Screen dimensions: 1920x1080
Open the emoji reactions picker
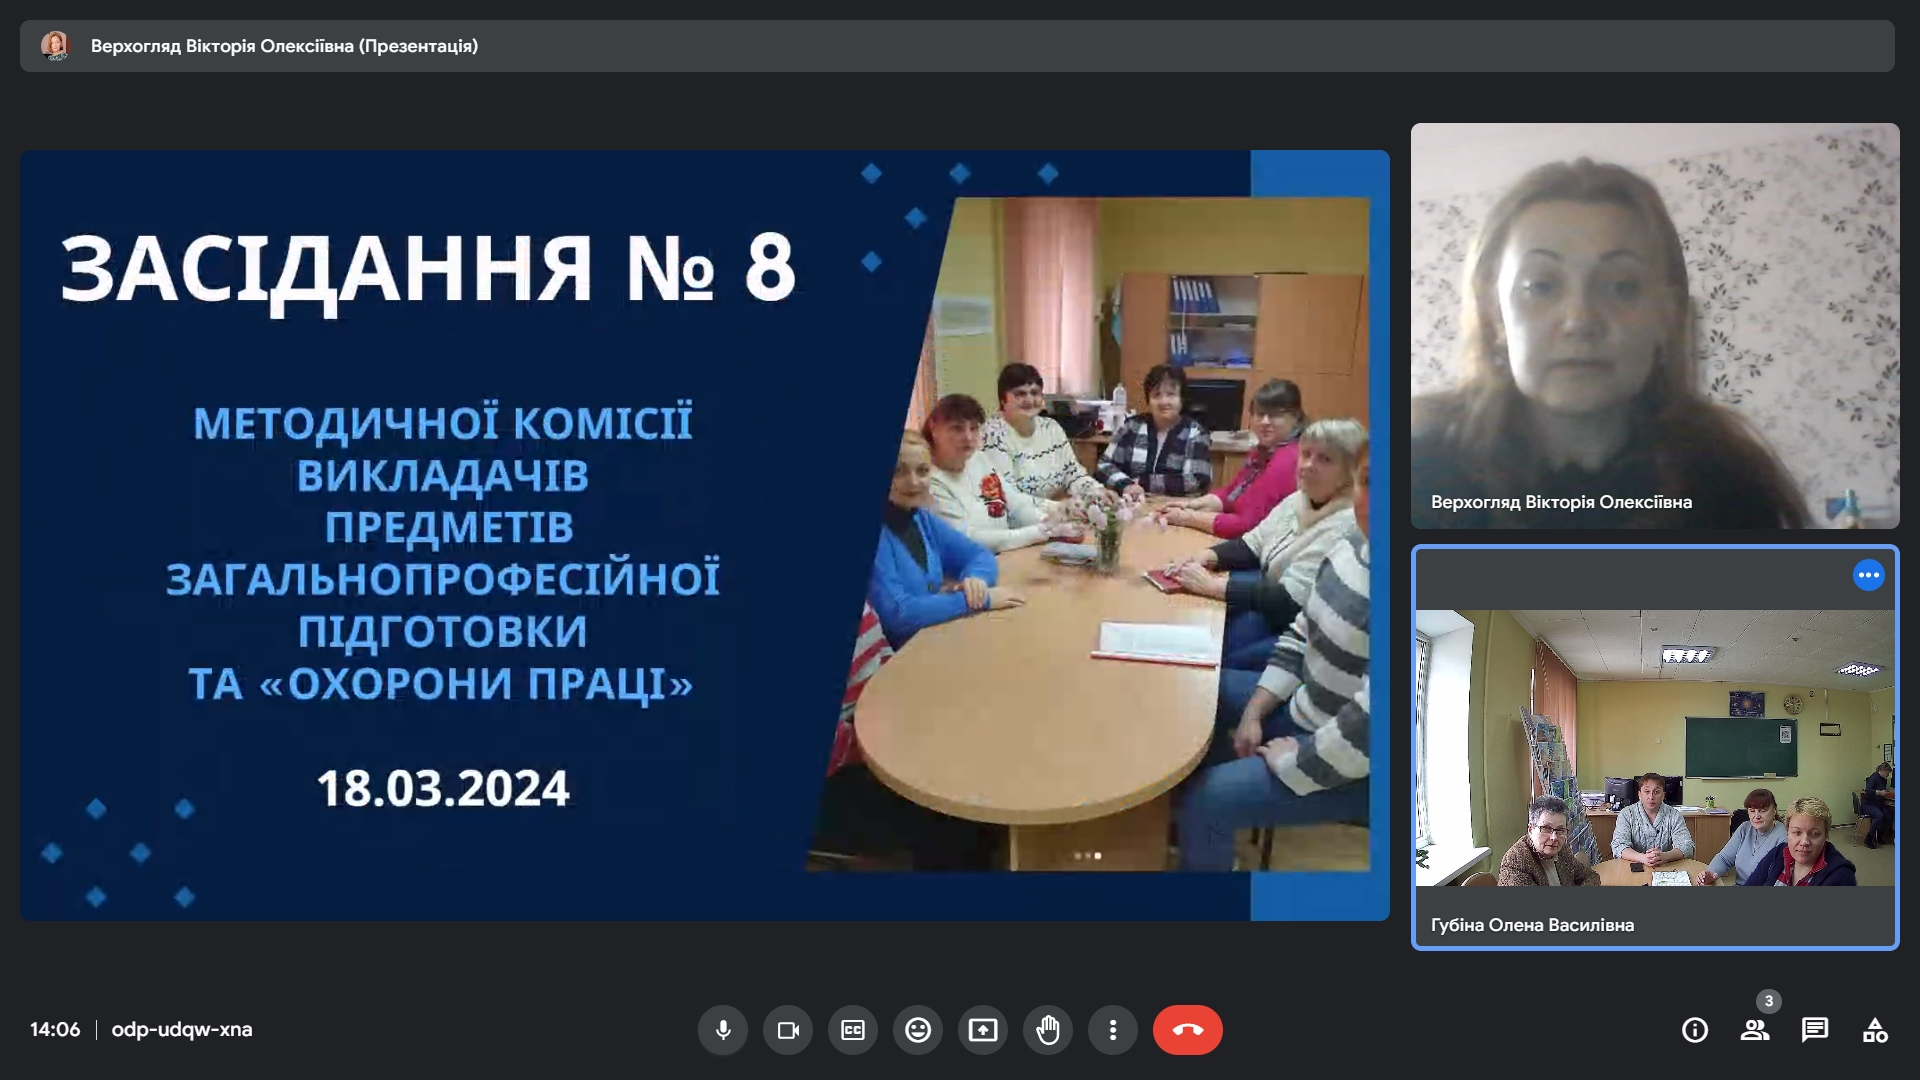(x=918, y=1030)
